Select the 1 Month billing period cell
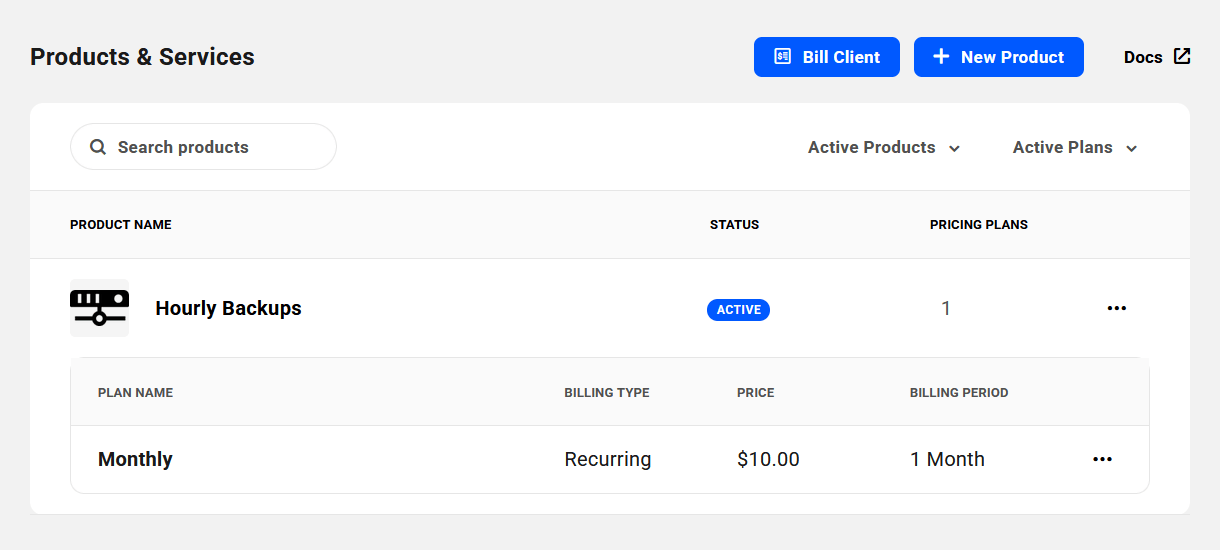Image resolution: width=1220 pixels, height=550 pixels. 947,459
